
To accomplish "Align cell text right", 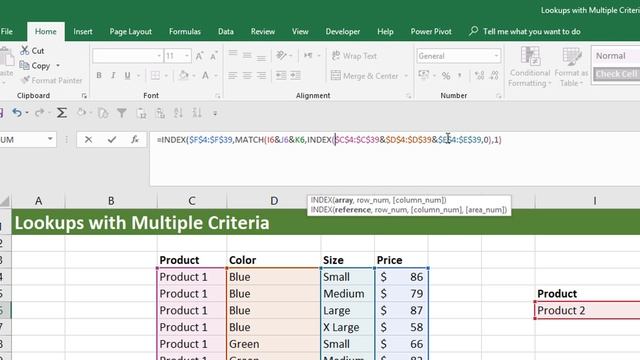I will 261,76.
